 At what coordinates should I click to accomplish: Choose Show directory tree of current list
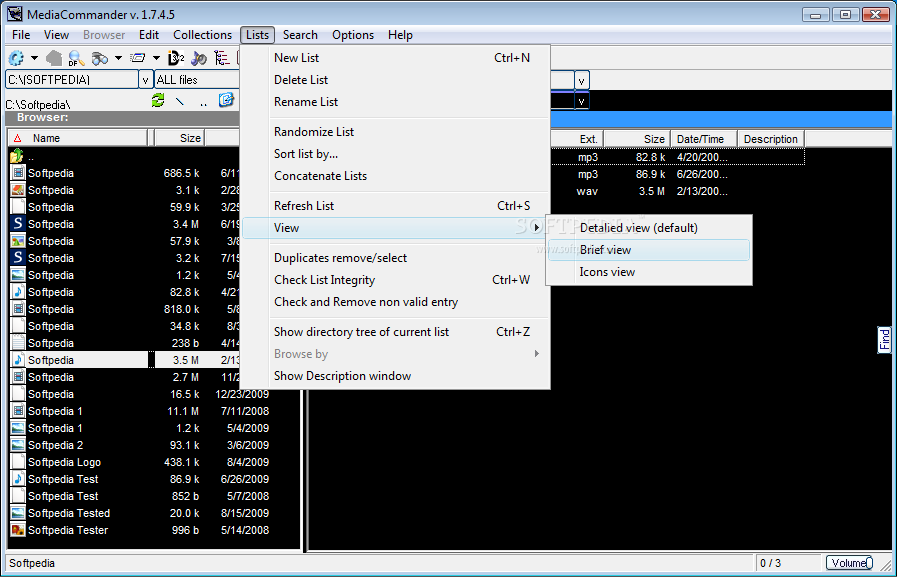click(395, 332)
